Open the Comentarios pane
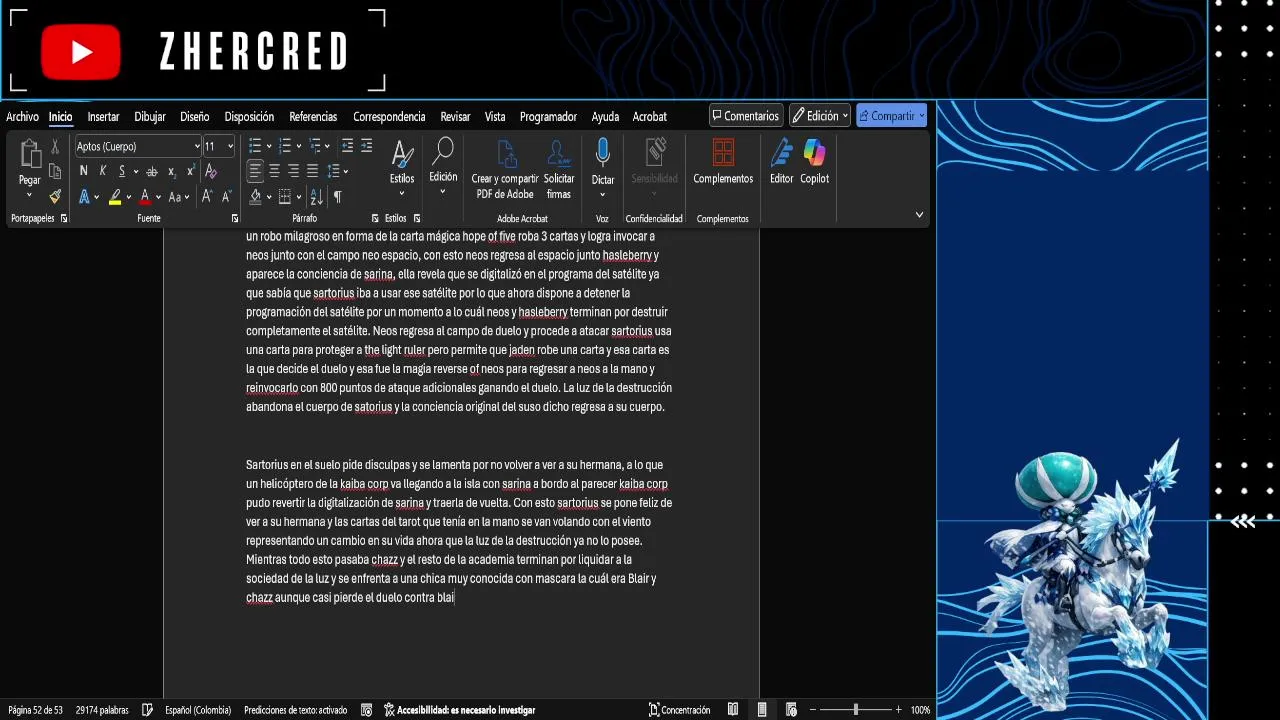 point(746,116)
